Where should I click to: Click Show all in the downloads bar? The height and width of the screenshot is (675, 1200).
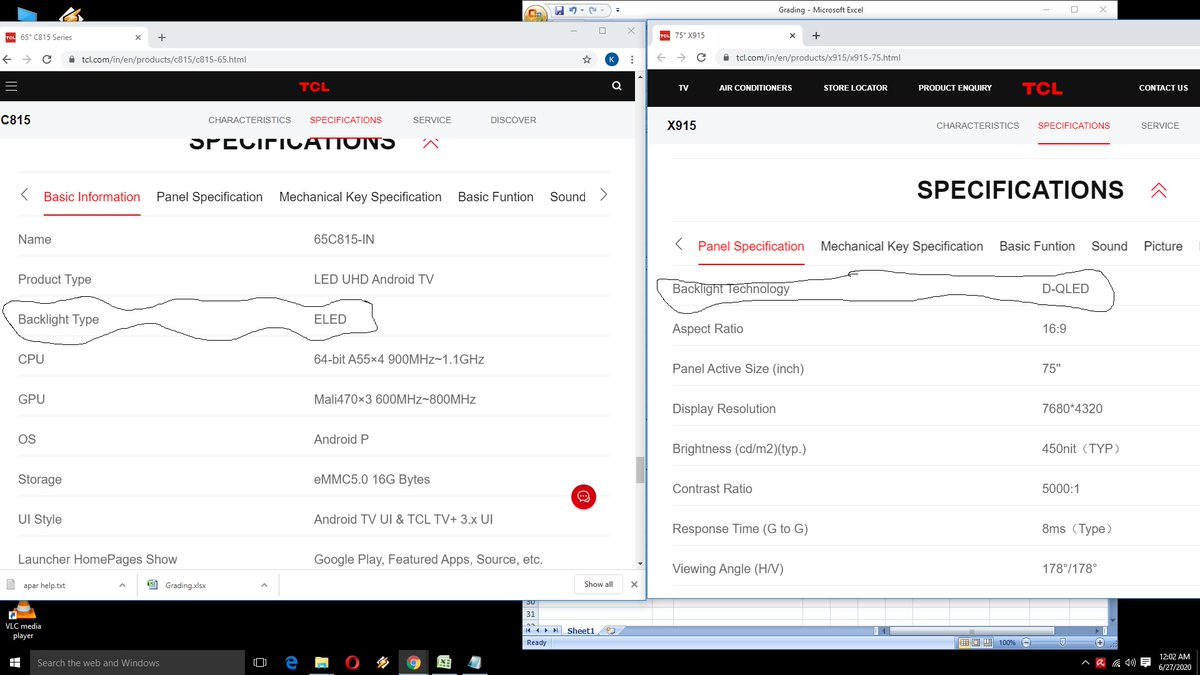pos(598,584)
